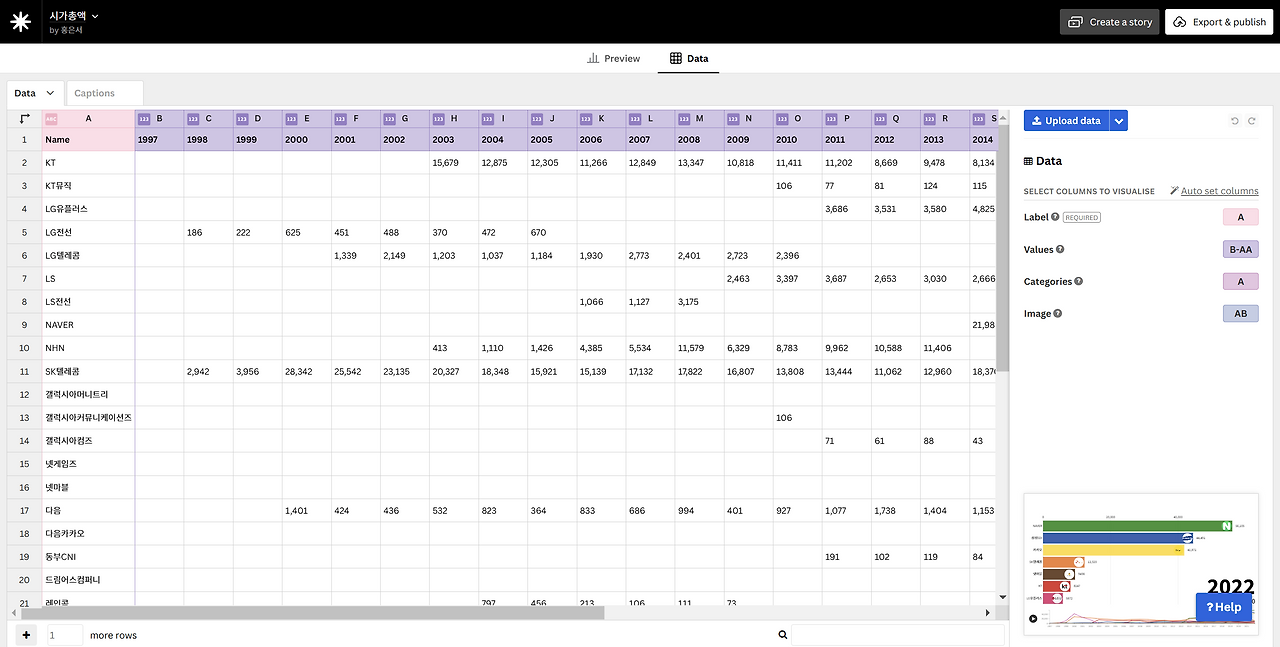Switch to the Captions tab
The width and height of the screenshot is (1280, 647).
[x=96, y=92]
